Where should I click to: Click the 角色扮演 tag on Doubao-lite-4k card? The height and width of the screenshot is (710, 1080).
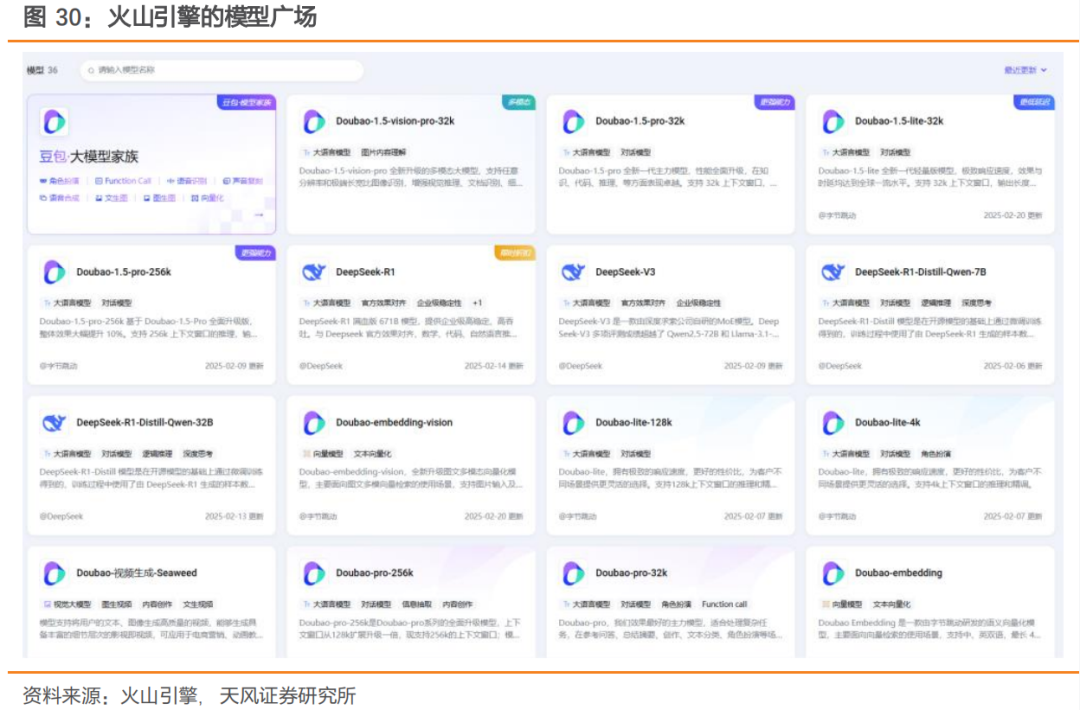point(936,454)
